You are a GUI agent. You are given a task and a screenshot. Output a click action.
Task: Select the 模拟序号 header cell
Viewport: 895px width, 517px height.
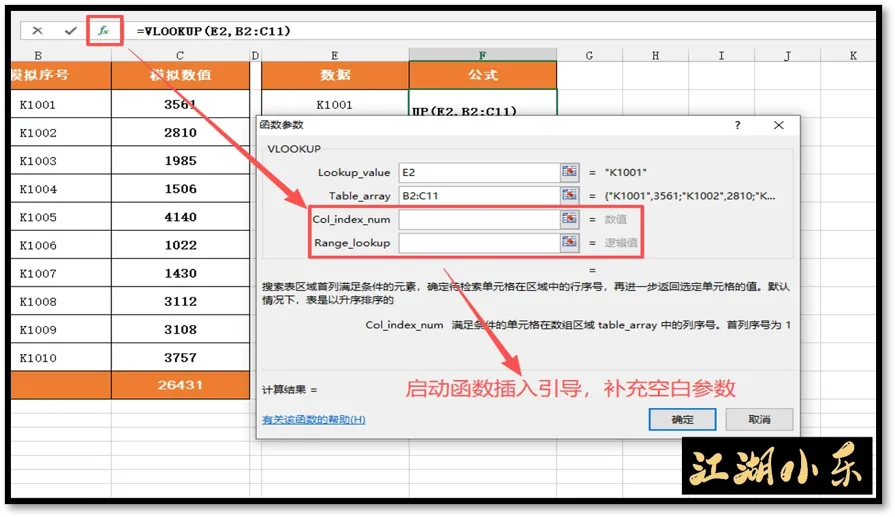point(61,75)
